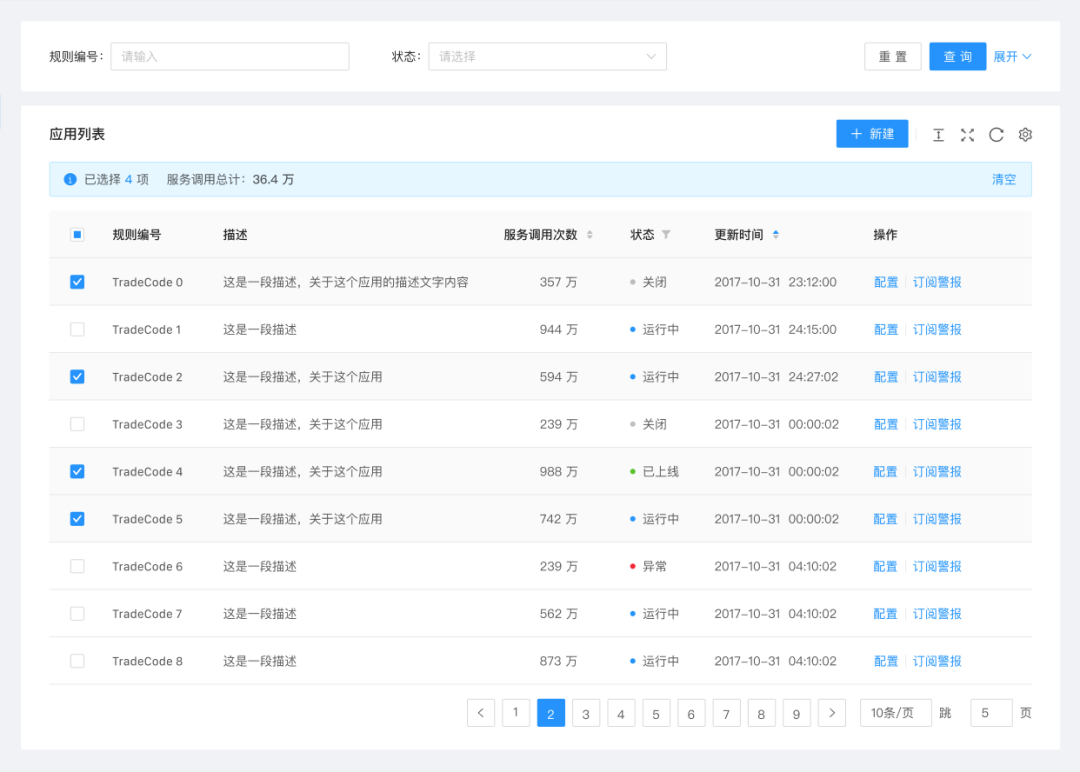1080x772 pixels.
Task: Click the table density (row height) icon
Action: [938, 135]
